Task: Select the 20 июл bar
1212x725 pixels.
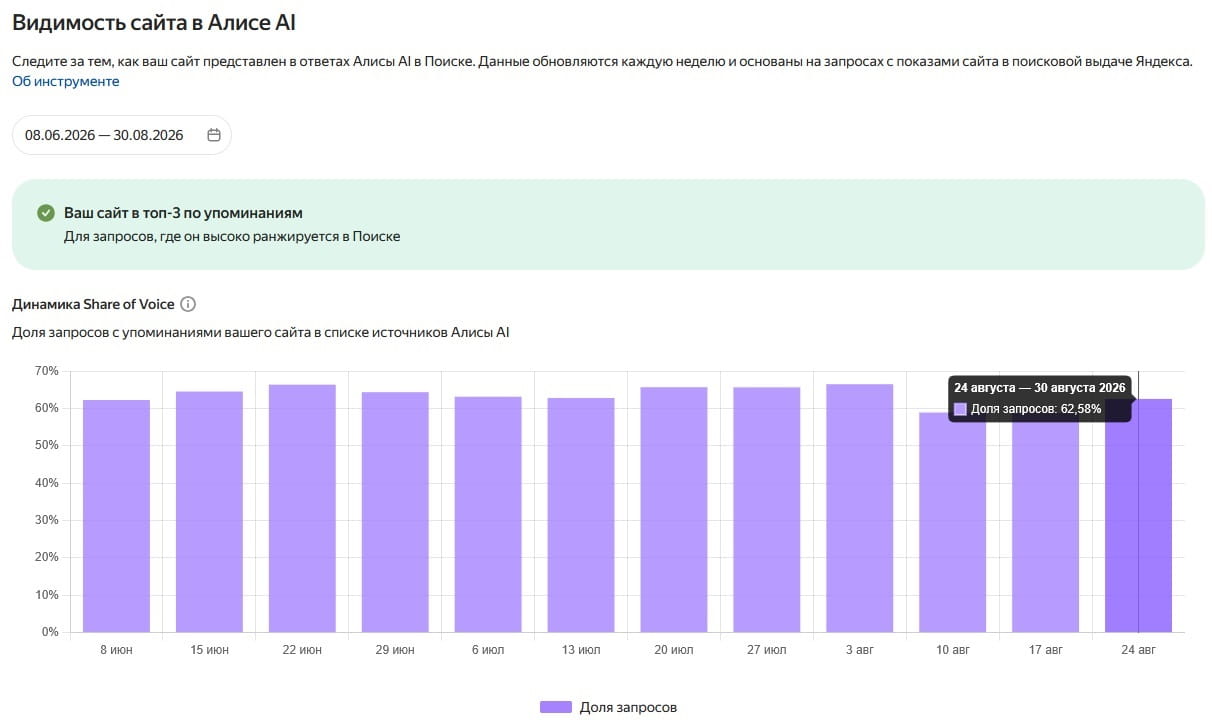Action: (x=674, y=510)
